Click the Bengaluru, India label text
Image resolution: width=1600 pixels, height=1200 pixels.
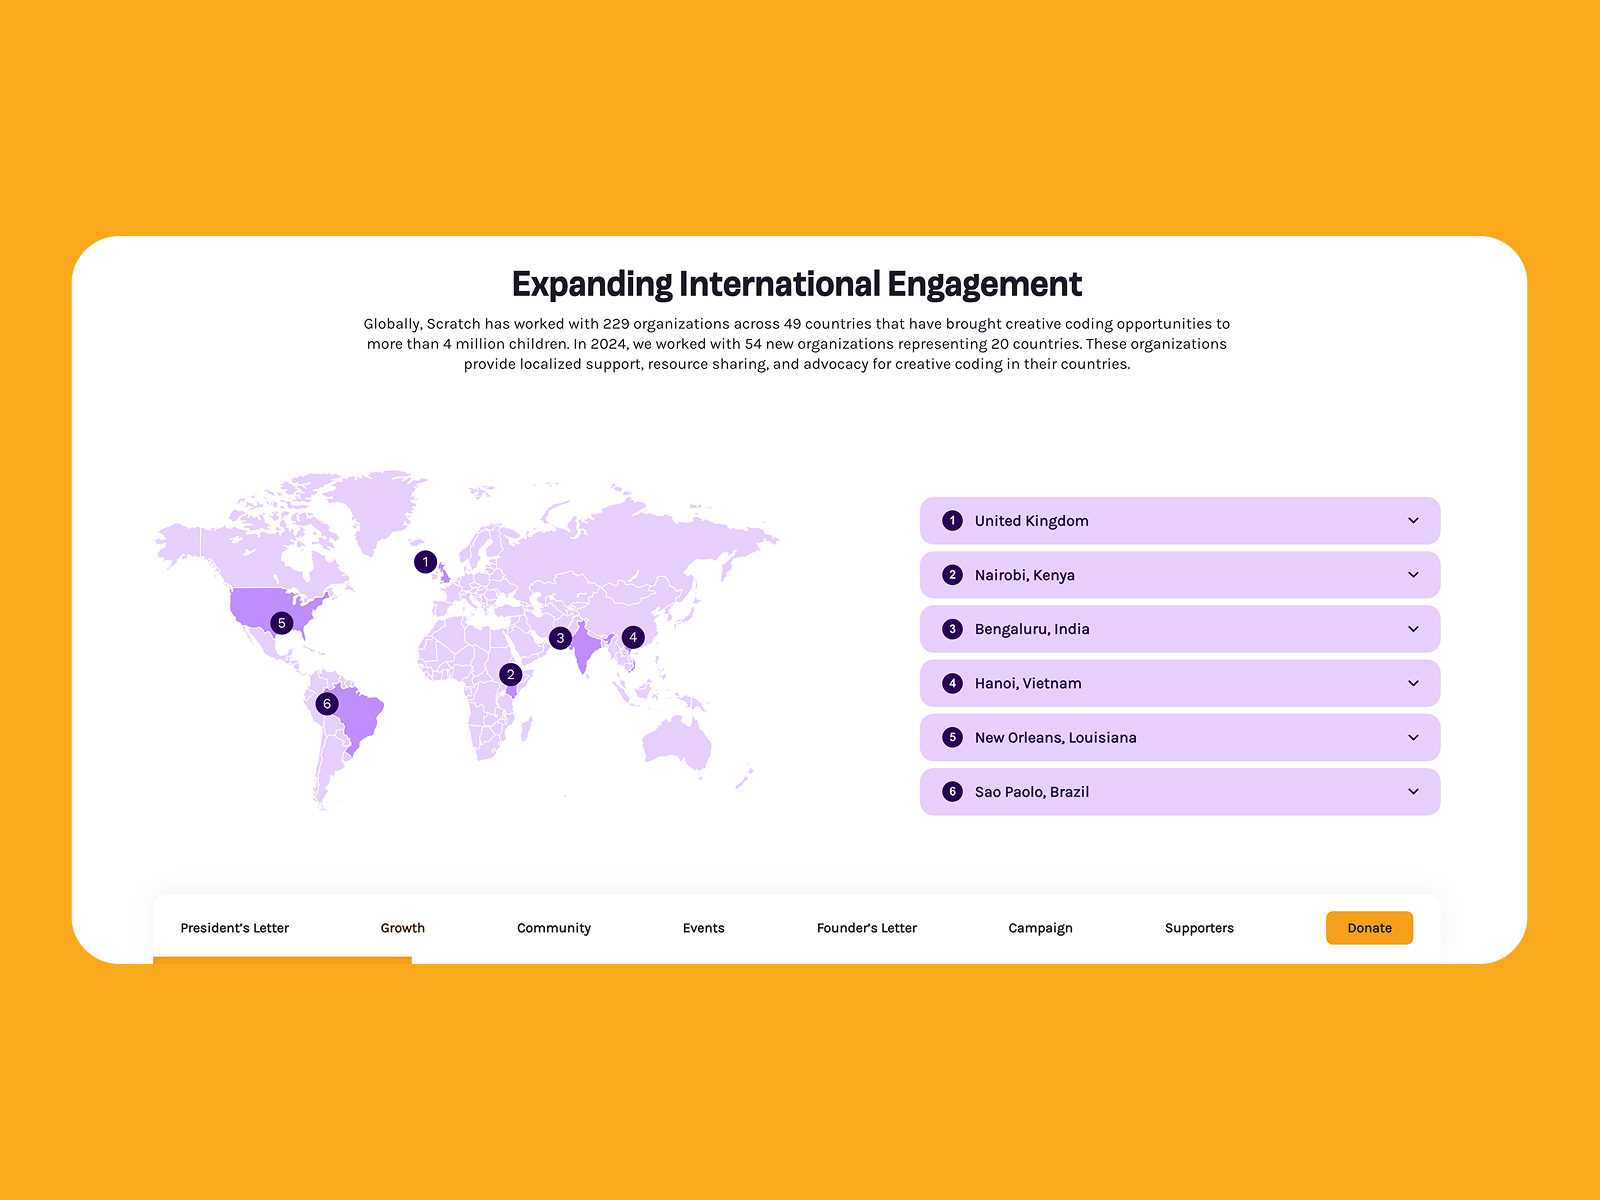[x=1032, y=629]
